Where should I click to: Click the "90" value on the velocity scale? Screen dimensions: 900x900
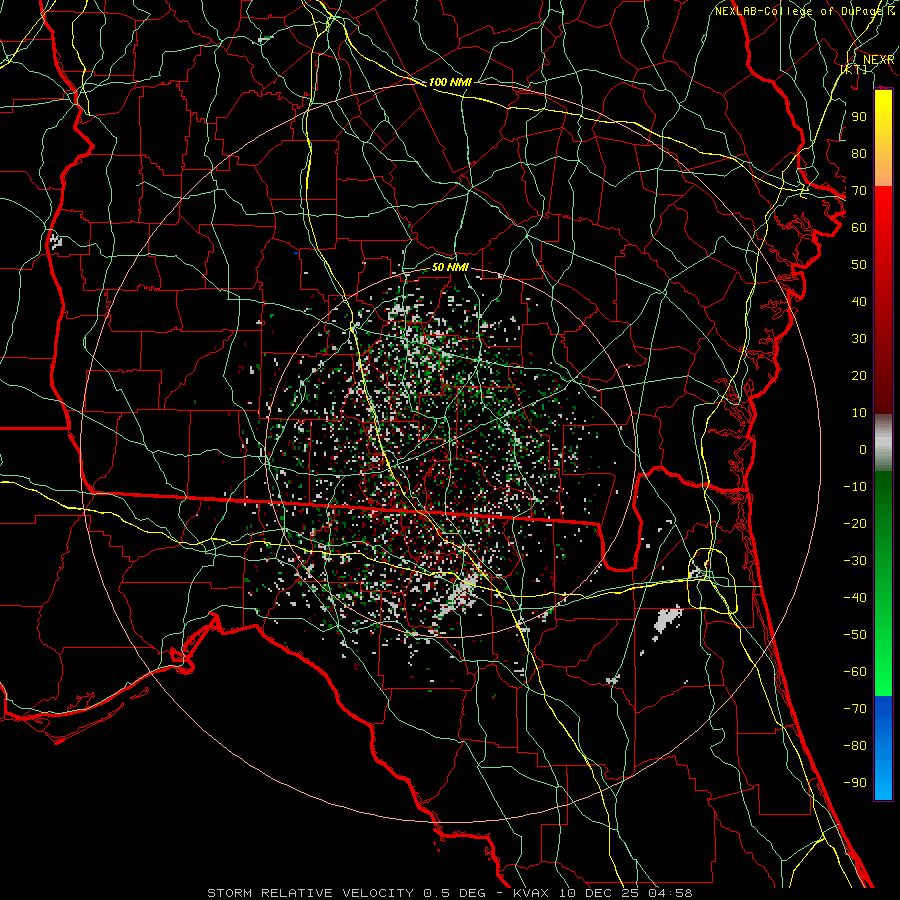click(x=859, y=117)
